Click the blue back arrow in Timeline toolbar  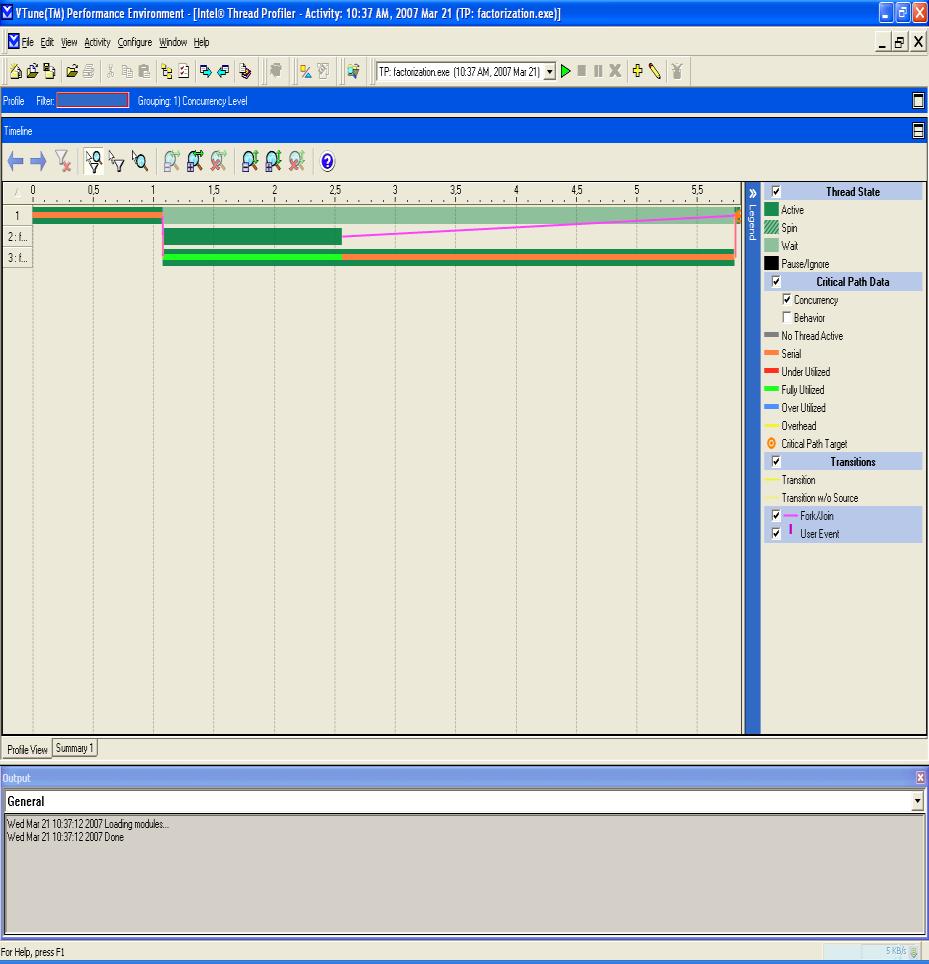pyautogui.click(x=15, y=162)
